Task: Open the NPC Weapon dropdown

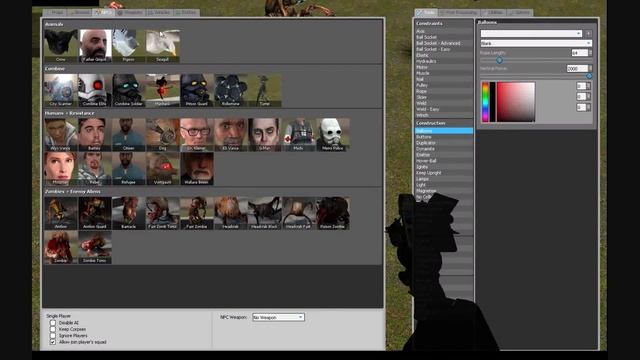Action: pos(278,317)
